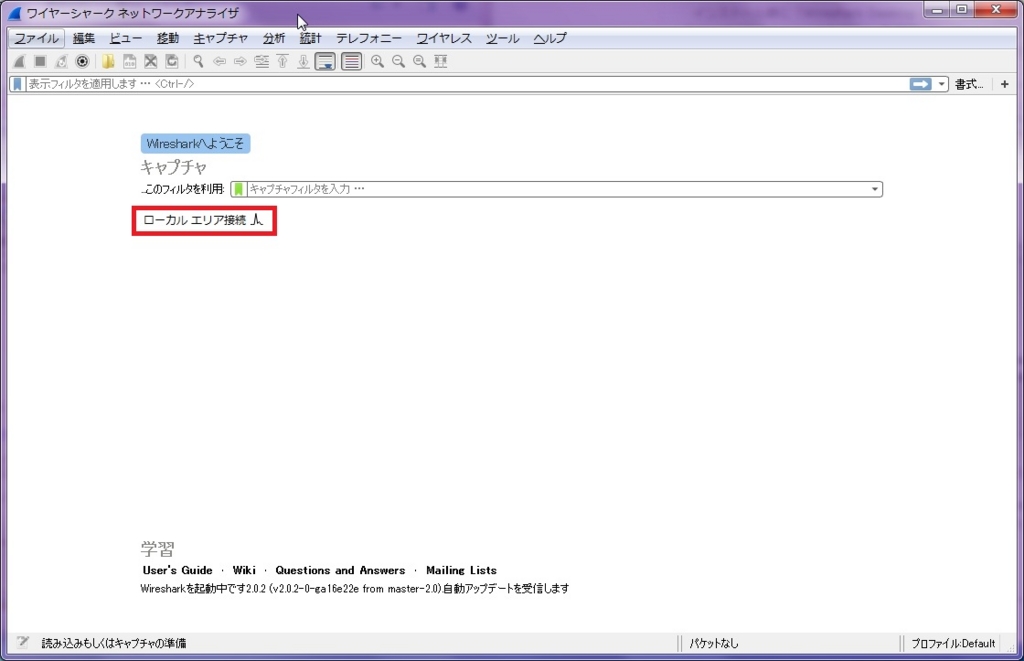Open the Wiki link
1024x661 pixels.
coord(244,570)
